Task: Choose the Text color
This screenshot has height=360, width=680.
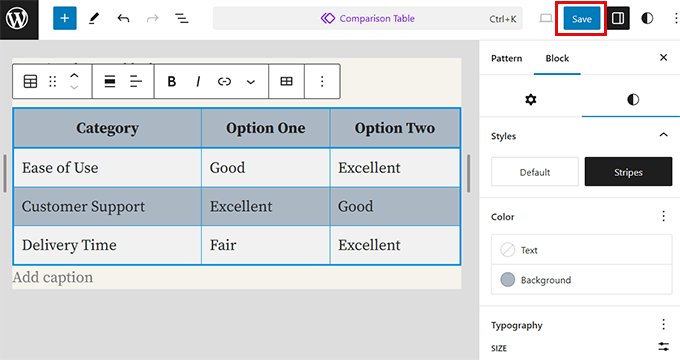Action: pos(582,250)
